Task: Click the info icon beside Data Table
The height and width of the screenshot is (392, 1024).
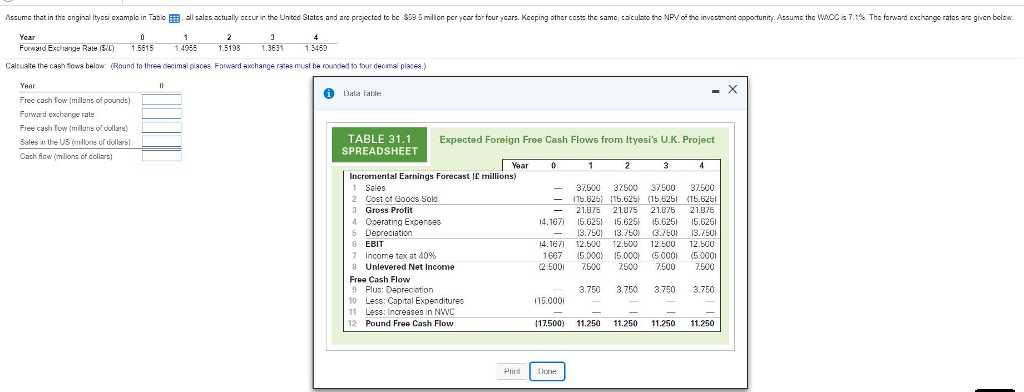Action: tap(328, 93)
